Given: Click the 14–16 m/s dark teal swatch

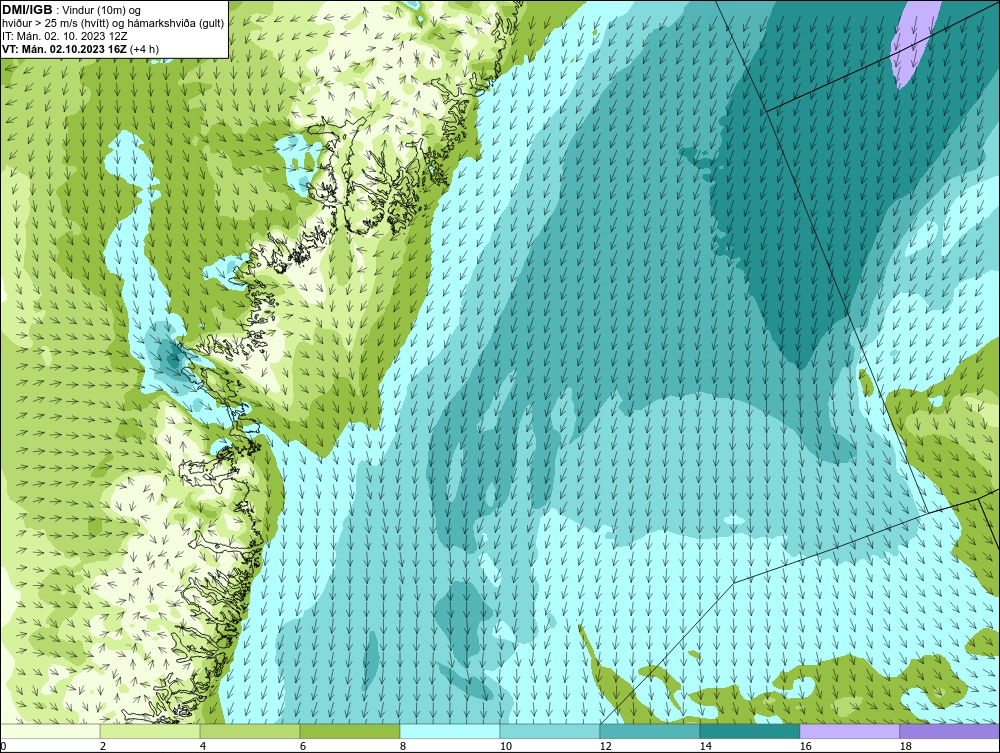Looking at the screenshot, I should pyautogui.click(x=749, y=731).
